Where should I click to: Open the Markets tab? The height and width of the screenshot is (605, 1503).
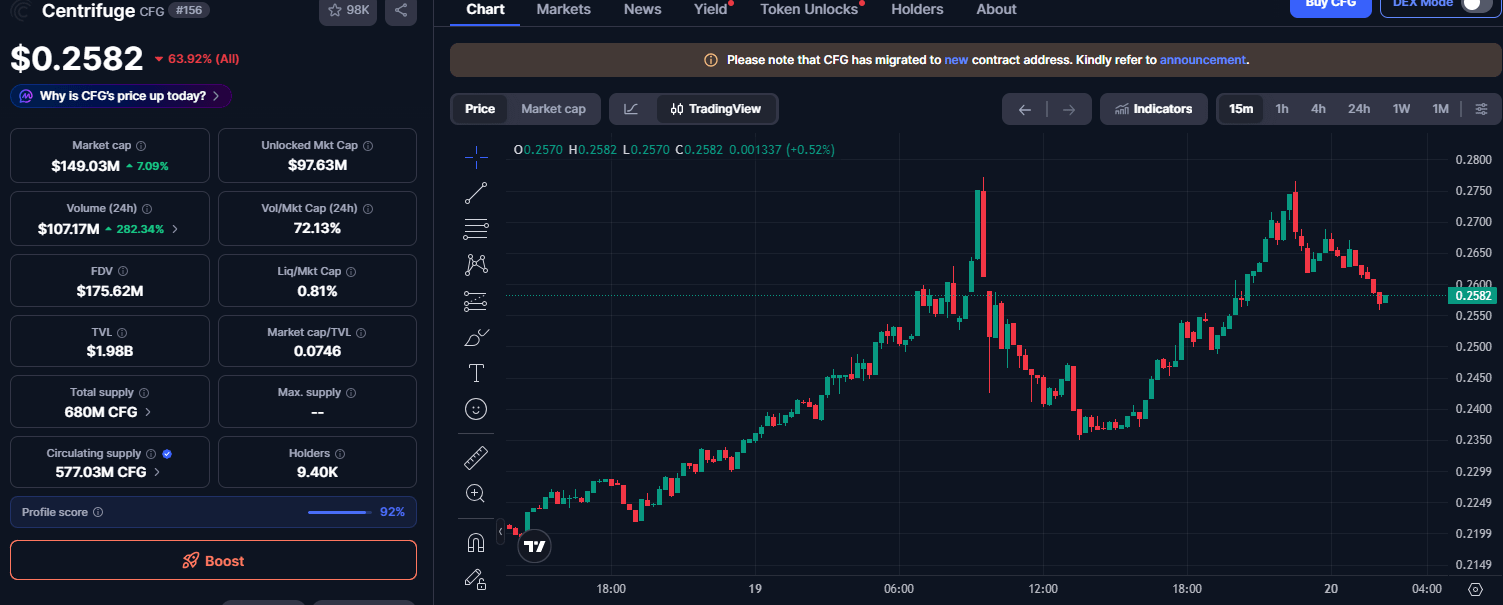(564, 9)
